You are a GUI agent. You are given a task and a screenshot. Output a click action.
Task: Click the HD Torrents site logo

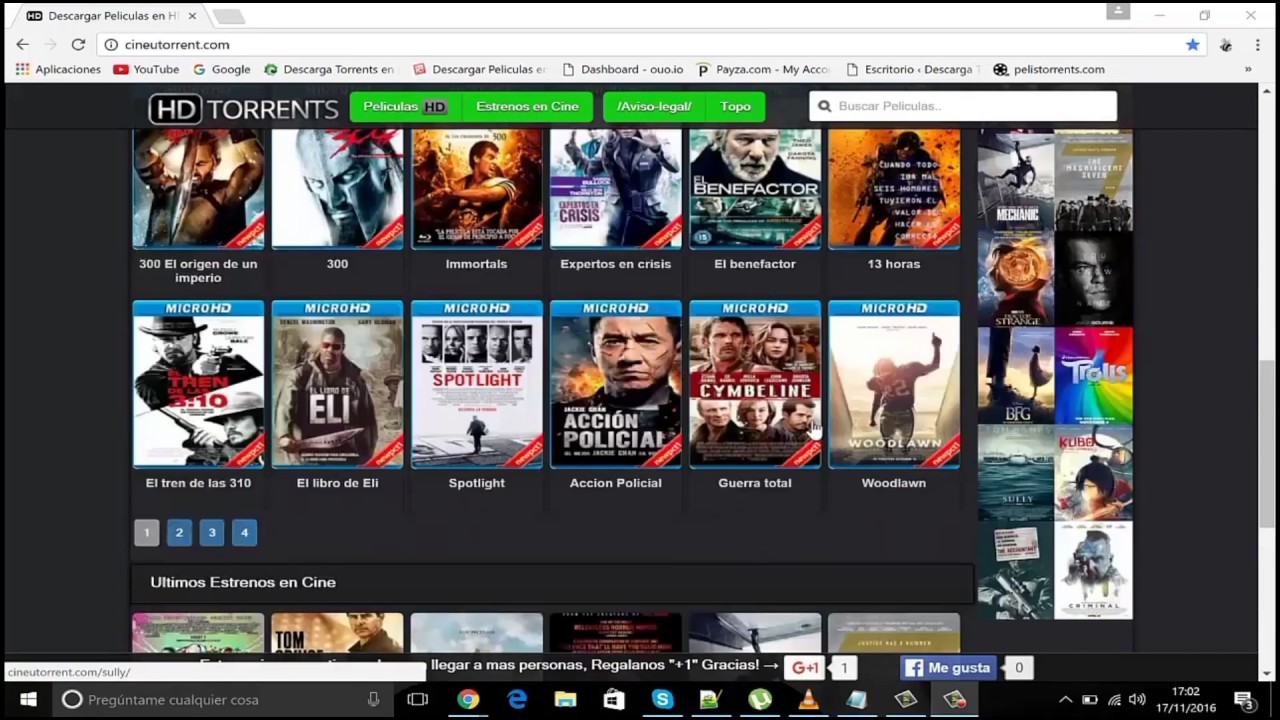pyautogui.click(x=244, y=108)
